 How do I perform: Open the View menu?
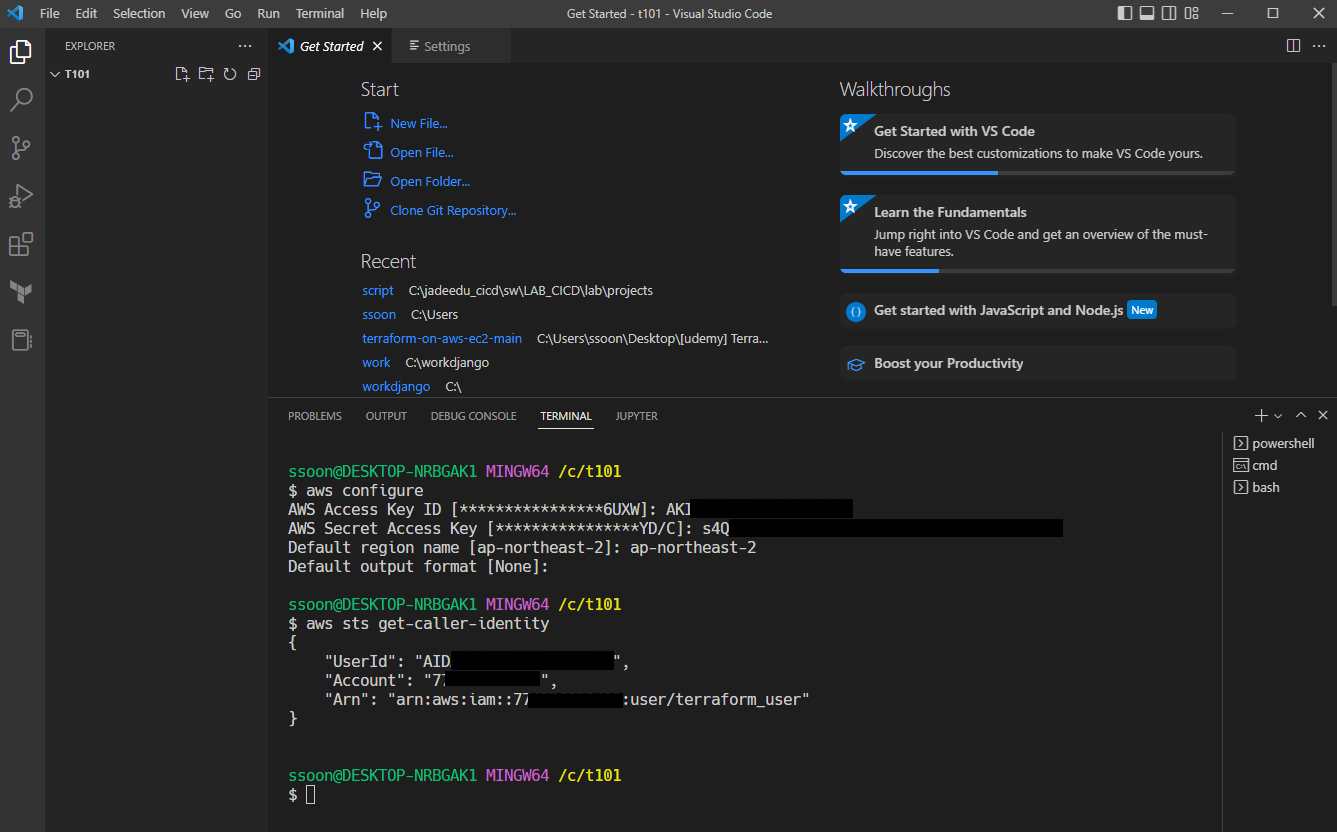coord(195,13)
